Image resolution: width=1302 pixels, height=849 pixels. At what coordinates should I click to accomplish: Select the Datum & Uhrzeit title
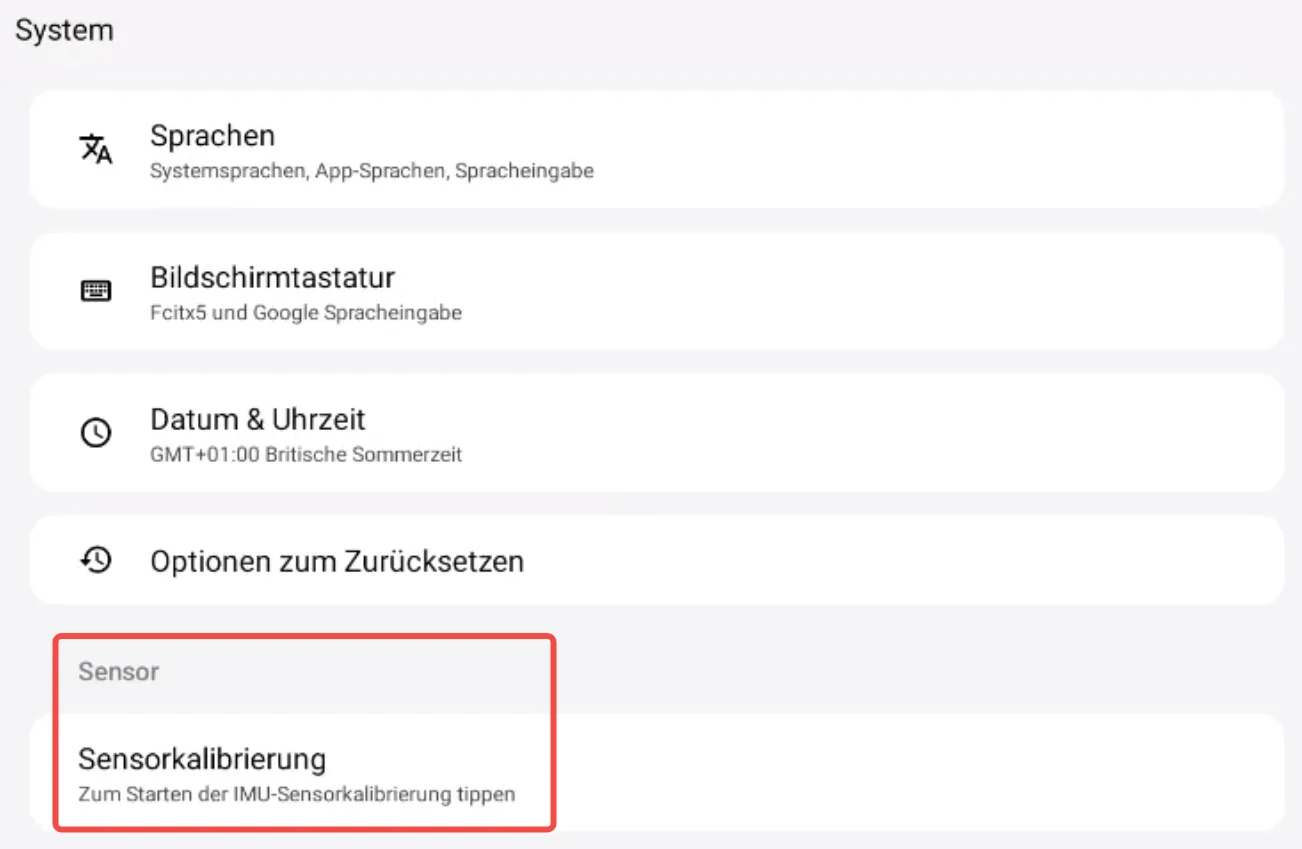tap(258, 419)
